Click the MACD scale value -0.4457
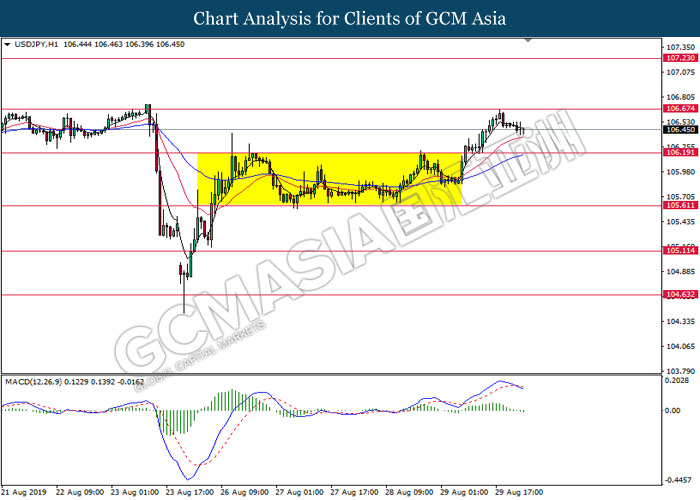The image size is (700, 500). (678, 480)
